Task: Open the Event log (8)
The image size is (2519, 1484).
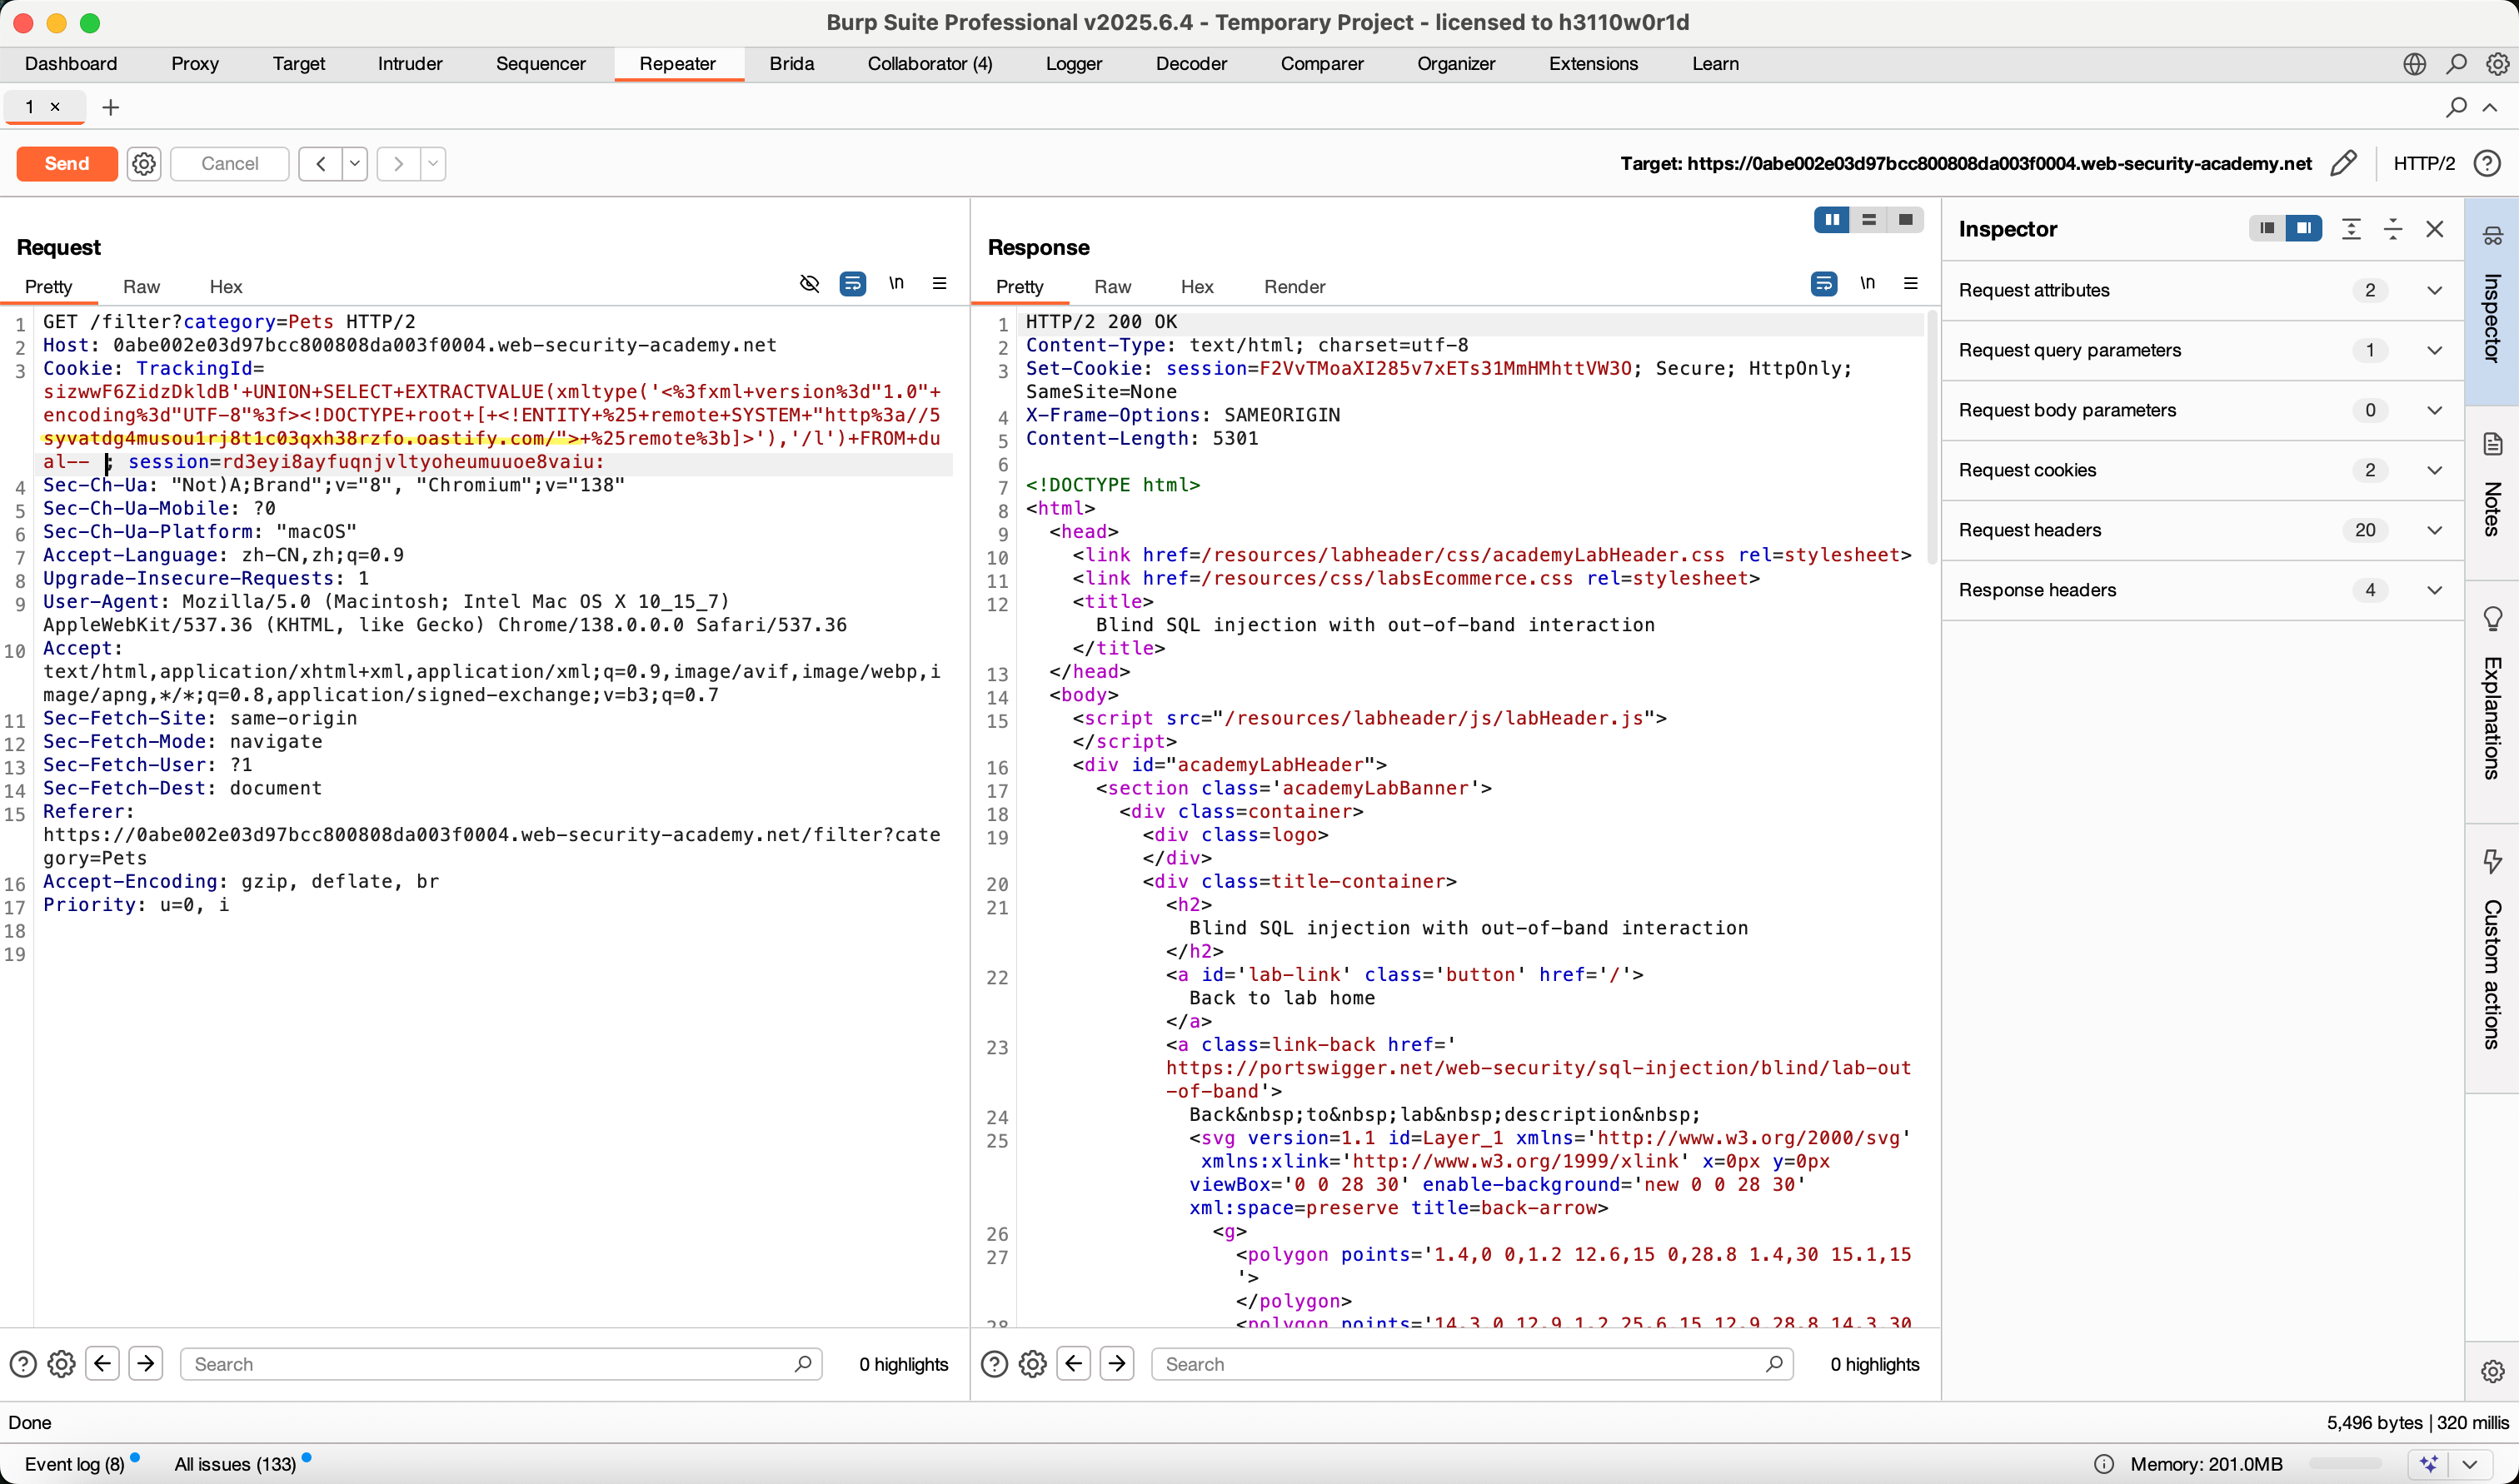Action: click(74, 1464)
